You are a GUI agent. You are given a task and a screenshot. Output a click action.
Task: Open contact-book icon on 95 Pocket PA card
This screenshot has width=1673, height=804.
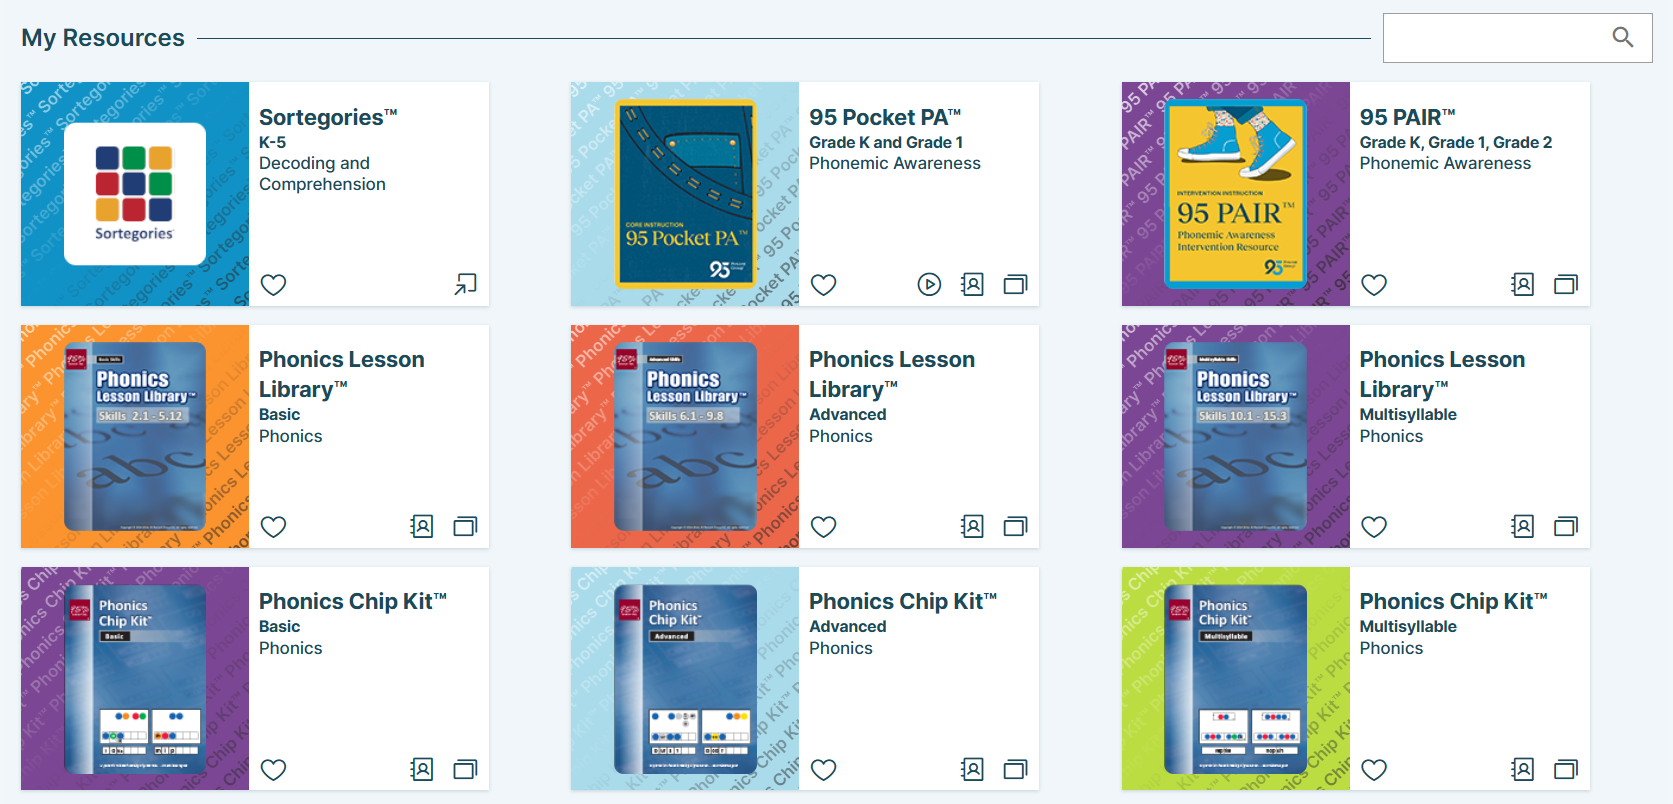[972, 284]
